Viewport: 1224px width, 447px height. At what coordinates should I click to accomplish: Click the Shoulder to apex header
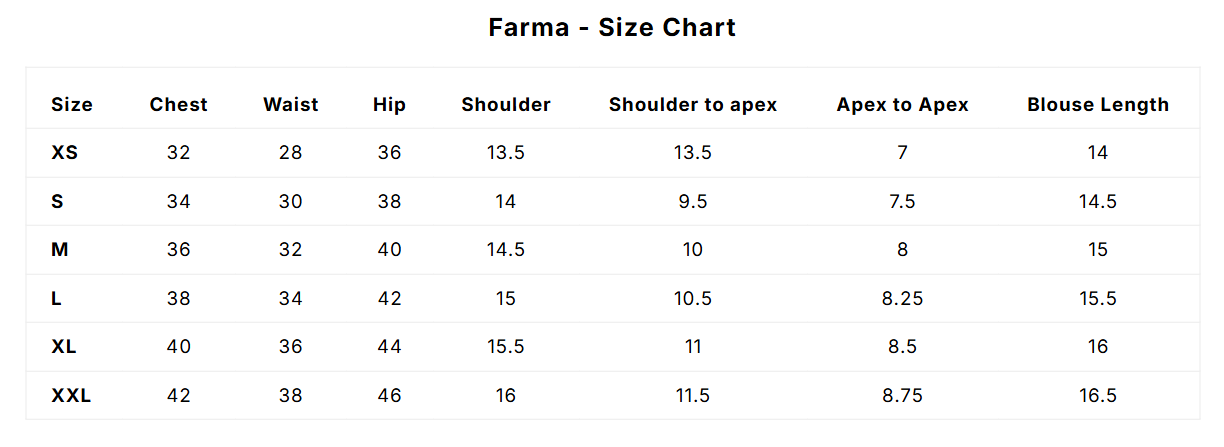tap(693, 104)
